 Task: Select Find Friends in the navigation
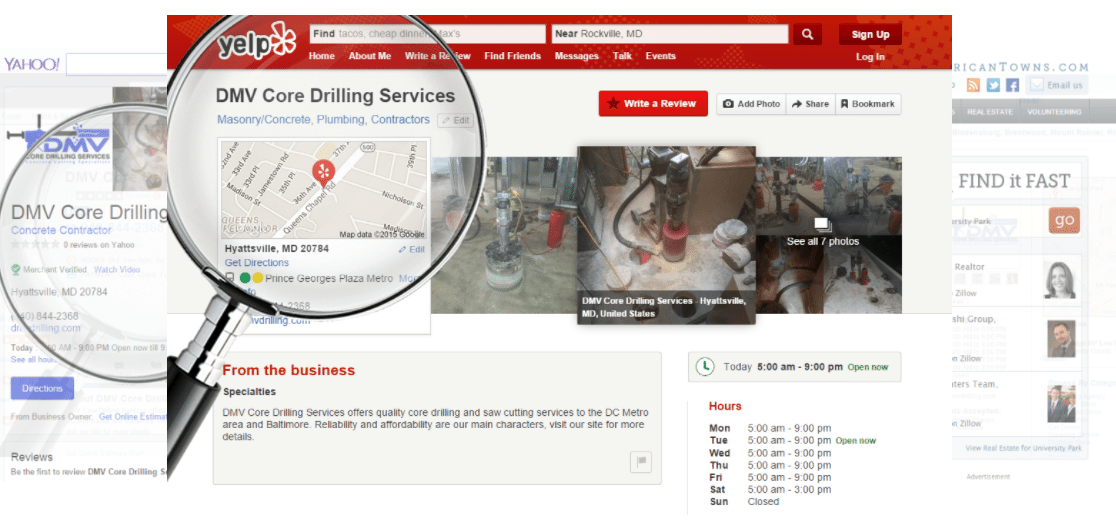pyautogui.click(x=512, y=56)
